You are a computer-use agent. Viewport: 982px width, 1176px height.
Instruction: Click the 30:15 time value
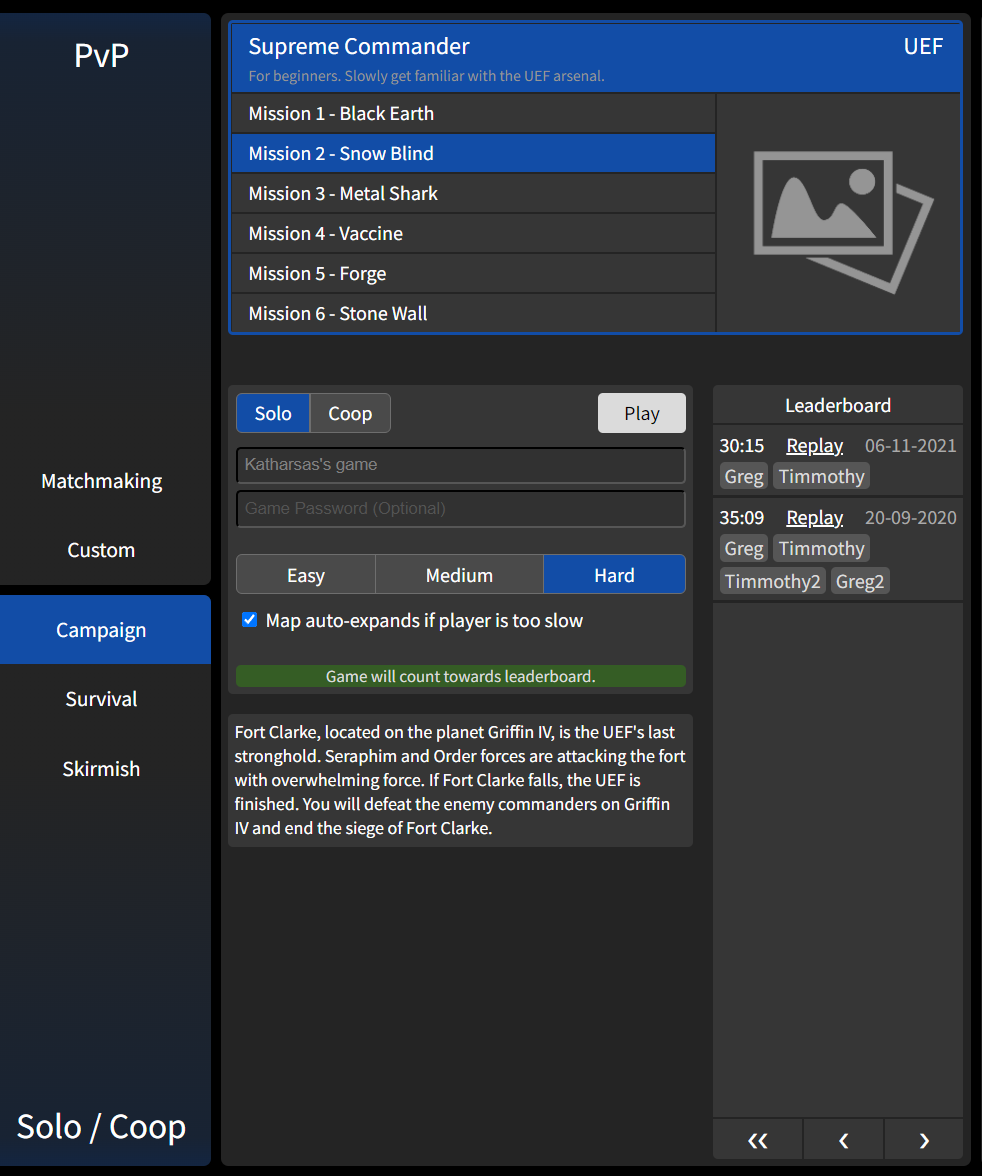coord(742,446)
